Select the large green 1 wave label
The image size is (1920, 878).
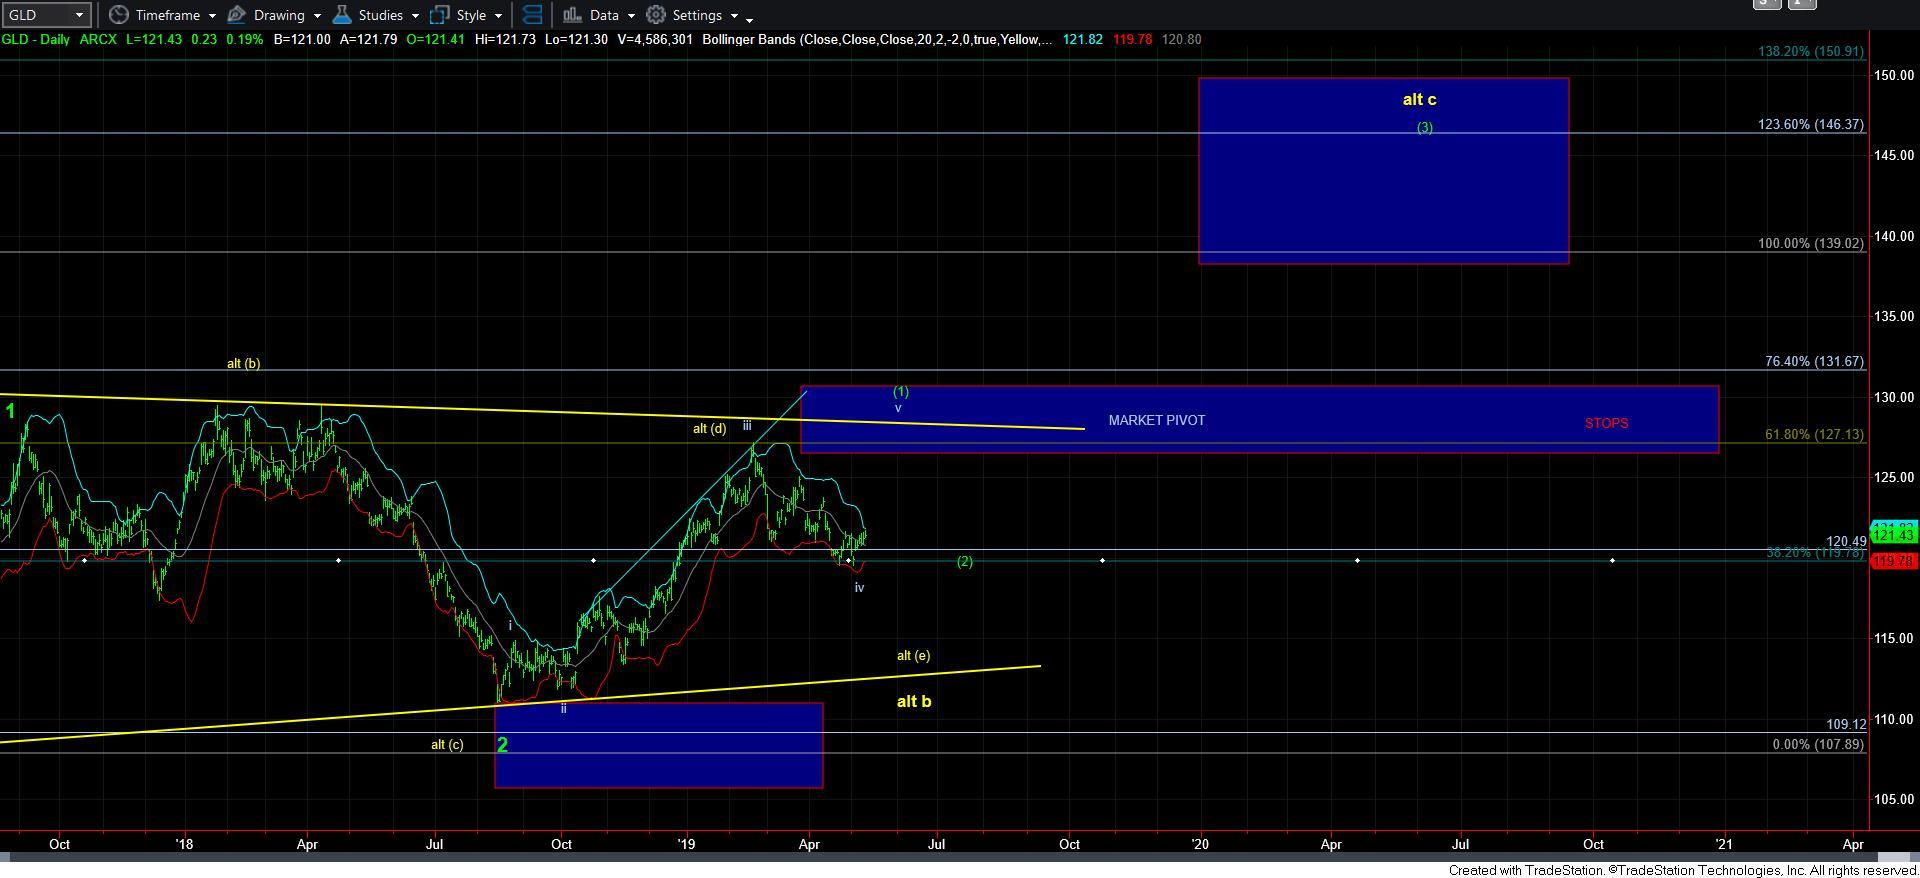10,411
